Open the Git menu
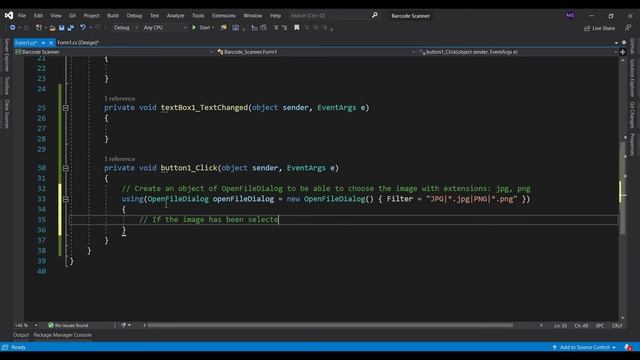 (72, 16)
